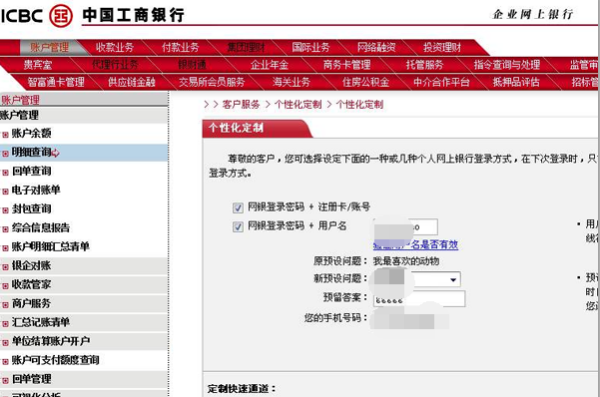Click the ICBC round logo emblem
Screen dimensions: 600x397
click(x=61, y=15)
